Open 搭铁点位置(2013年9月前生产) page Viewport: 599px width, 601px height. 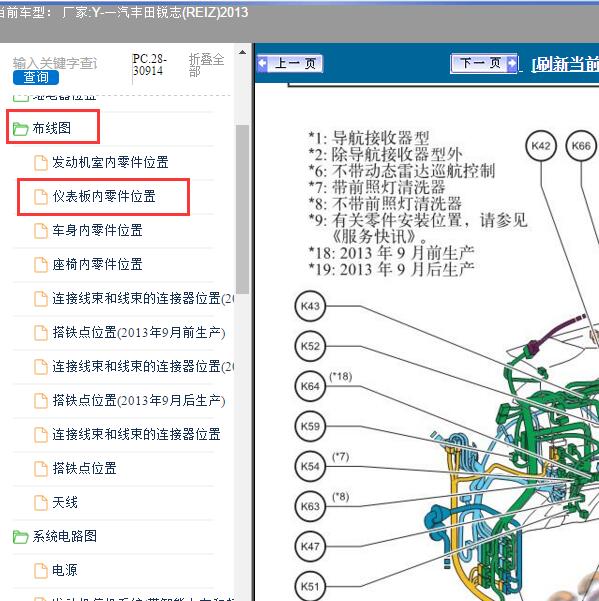pos(139,332)
